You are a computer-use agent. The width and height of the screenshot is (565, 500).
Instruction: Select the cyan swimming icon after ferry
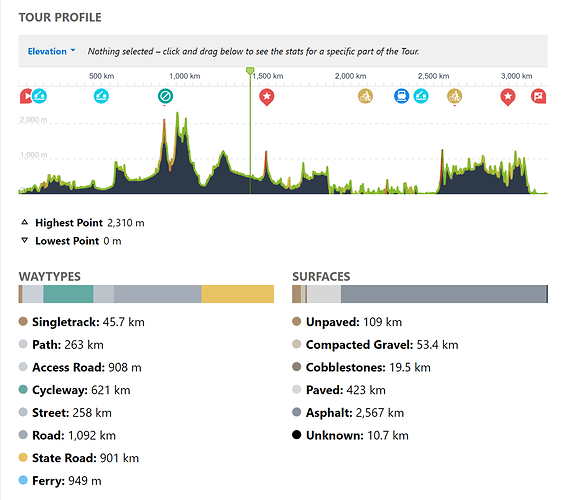pos(421,96)
